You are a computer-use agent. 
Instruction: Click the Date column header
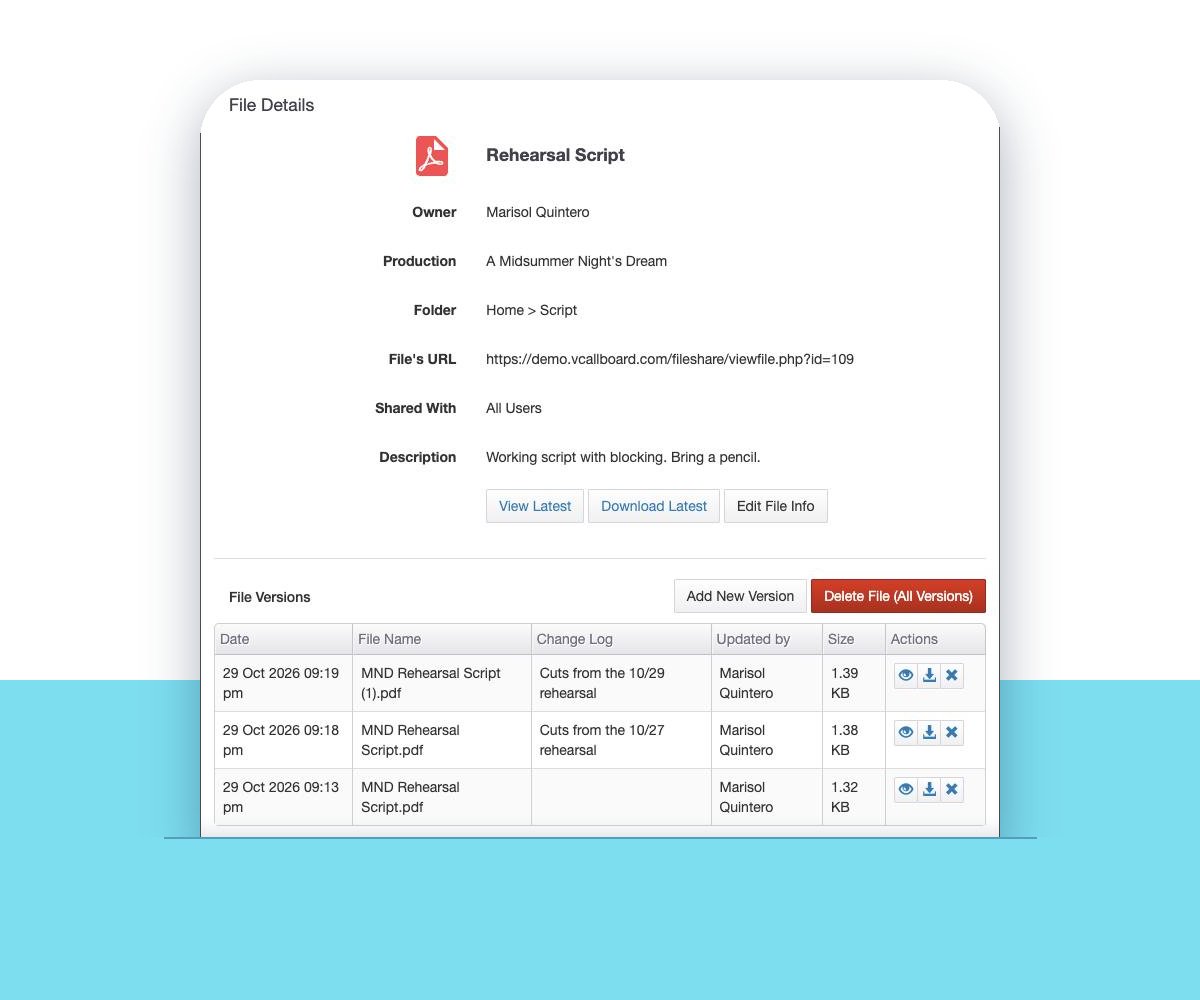coord(283,639)
